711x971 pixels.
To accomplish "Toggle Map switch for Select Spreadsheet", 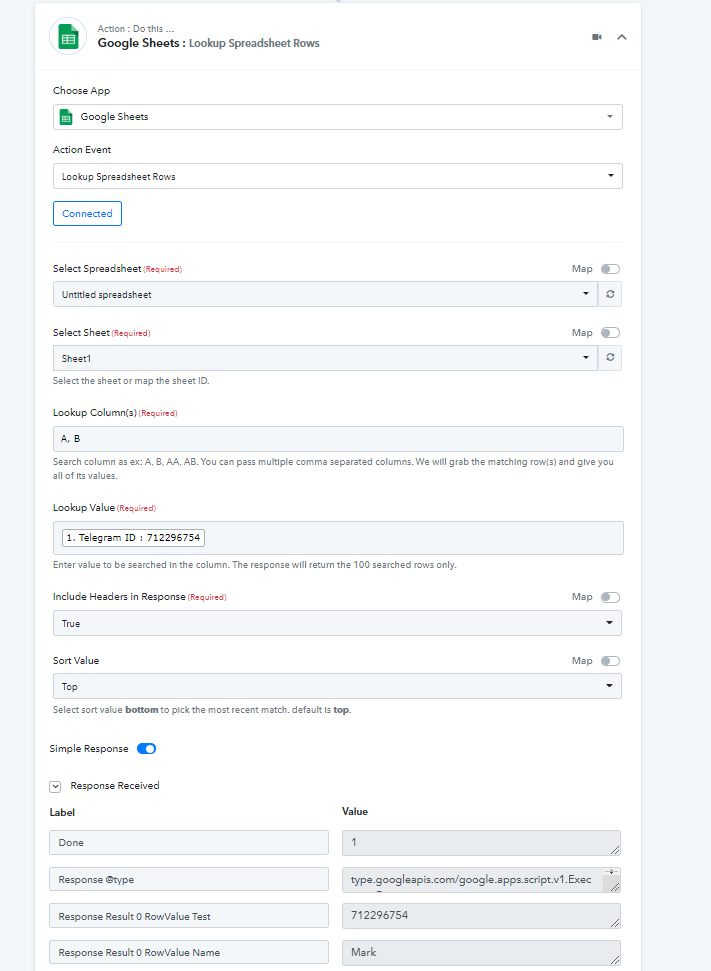I will coord(610,269).
